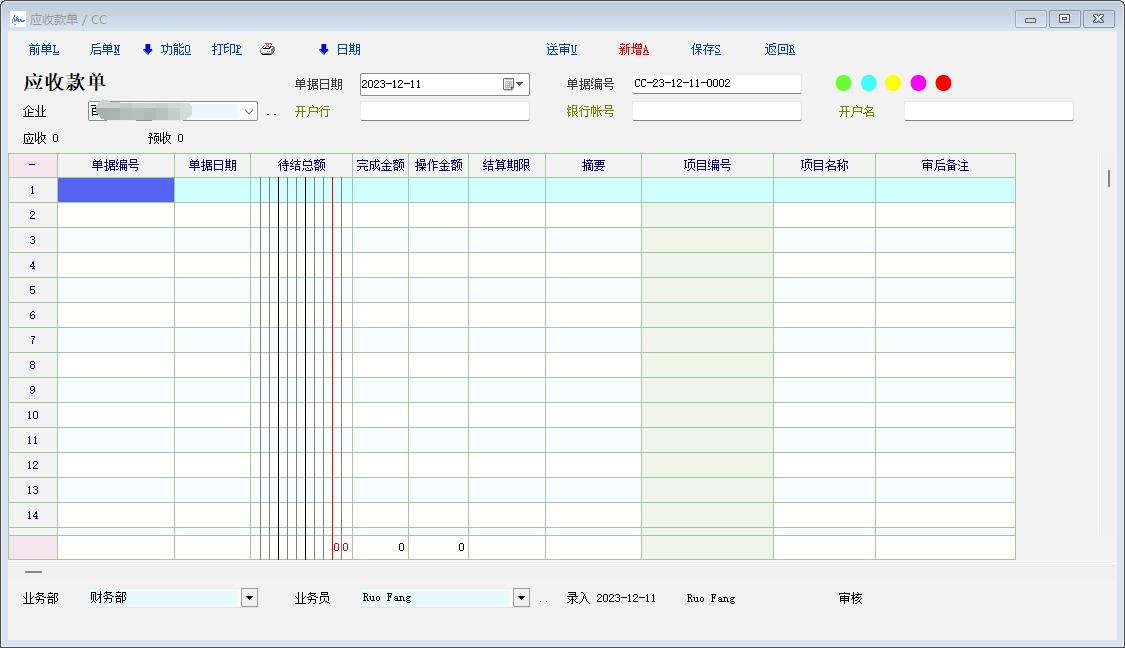Open the 功能 function menu

167,49
